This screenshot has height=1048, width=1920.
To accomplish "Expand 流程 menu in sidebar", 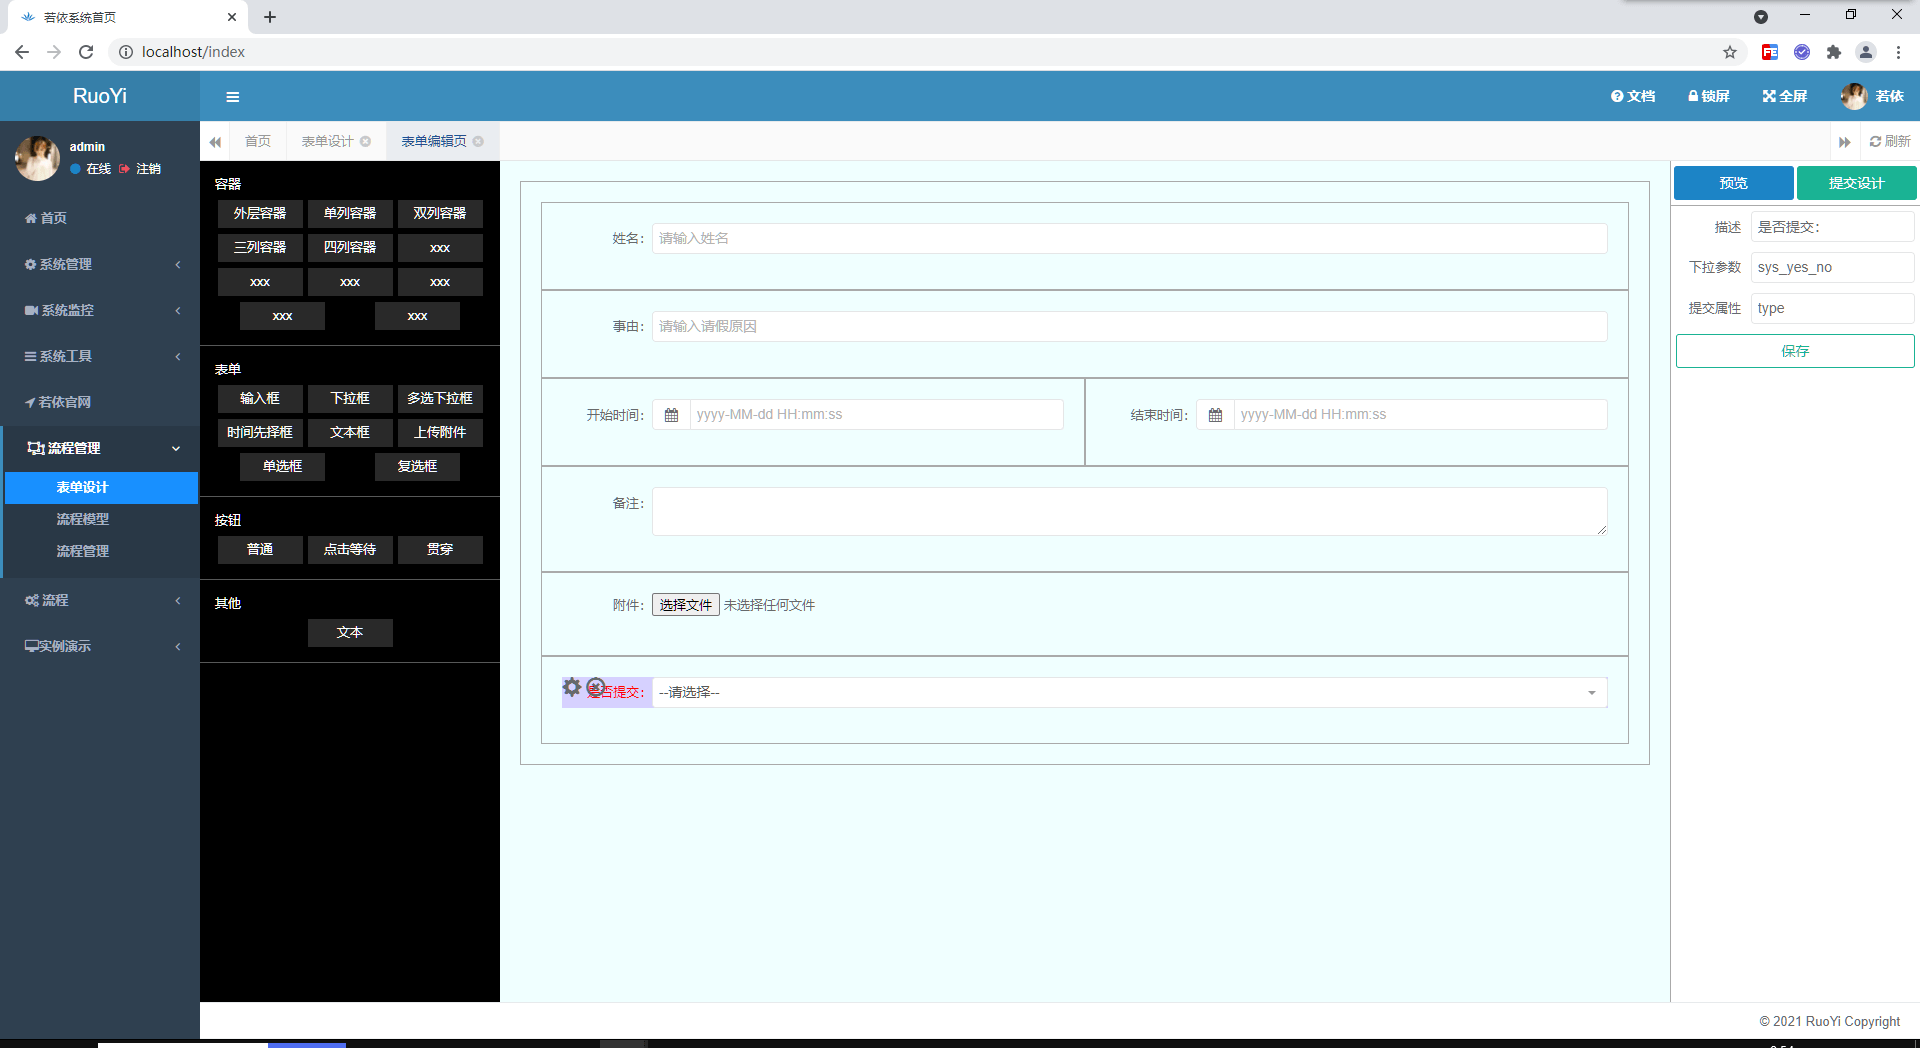I will point(100,600).
